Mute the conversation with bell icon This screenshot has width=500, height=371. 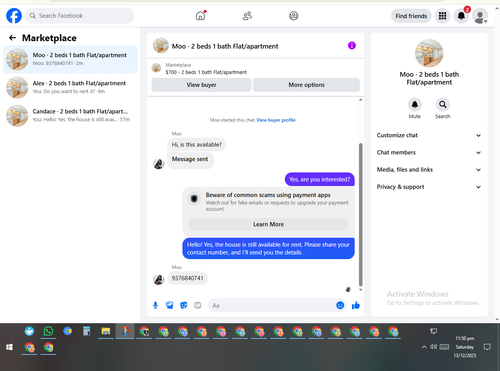pos(415,105)
